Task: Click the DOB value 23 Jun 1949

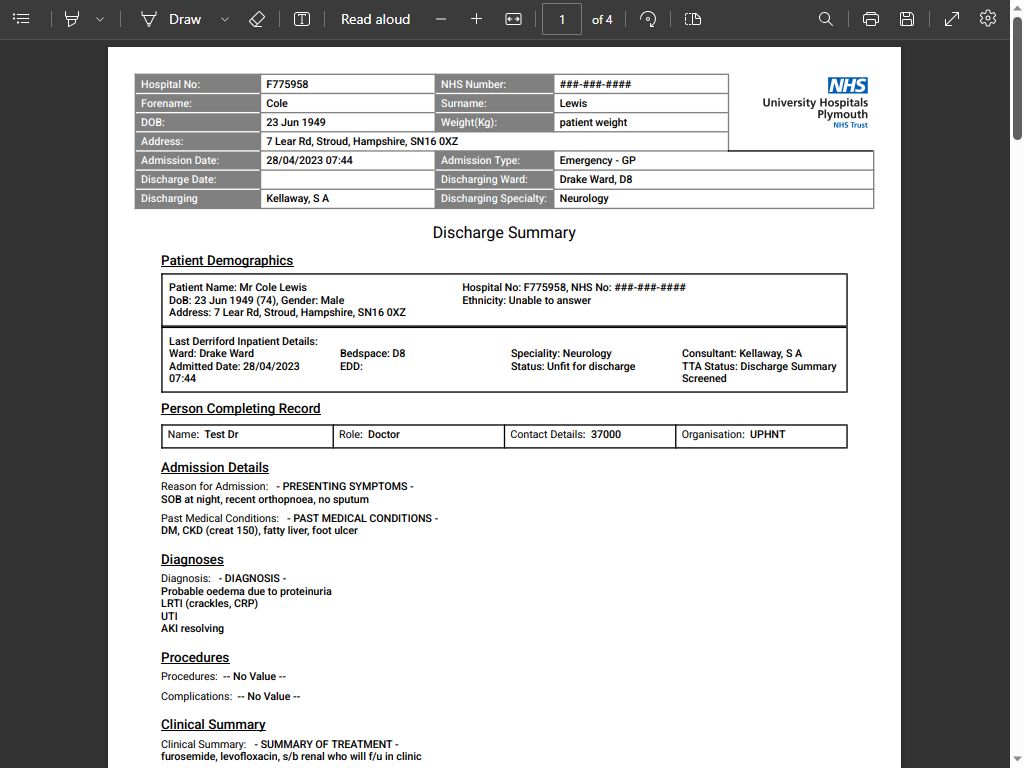Action: click(347, 122)
